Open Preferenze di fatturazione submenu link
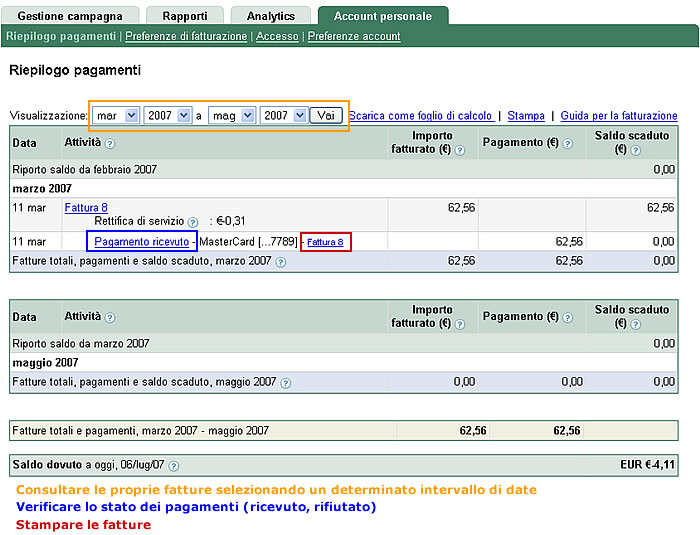 185,37
